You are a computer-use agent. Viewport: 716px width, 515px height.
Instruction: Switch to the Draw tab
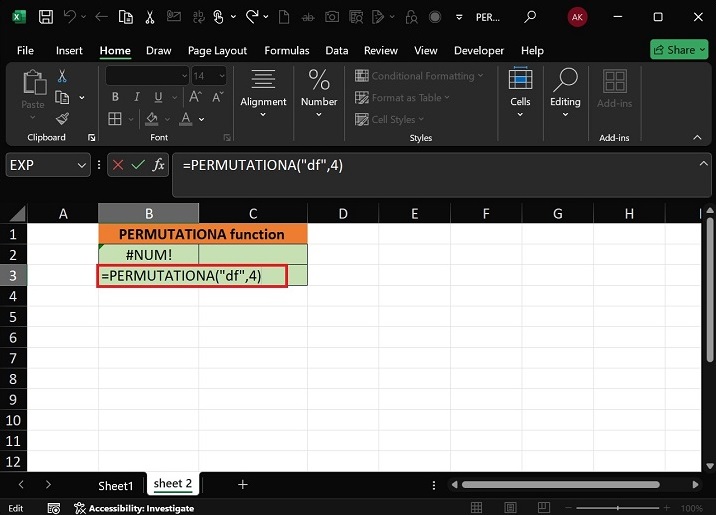coord(158,50)
